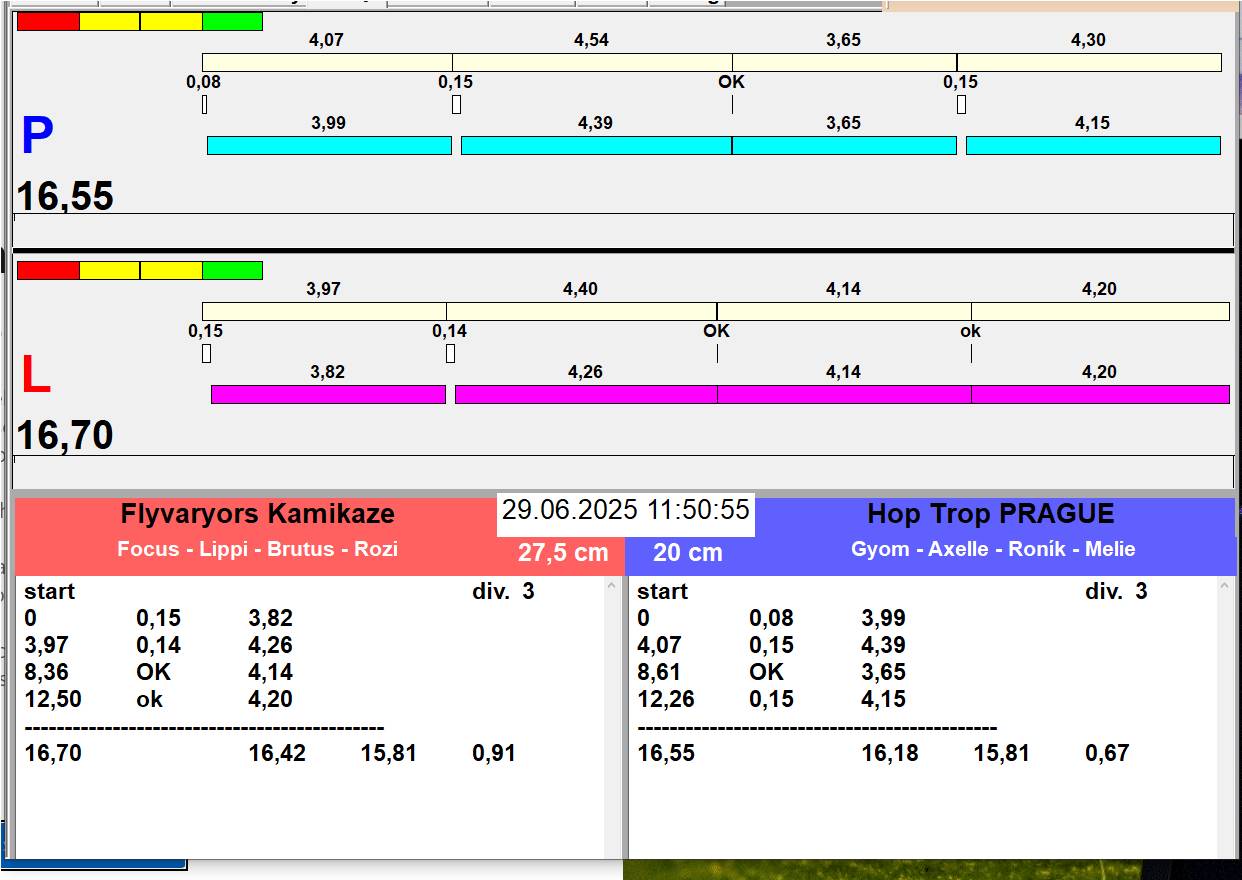This screenshot has height=880, width=1242.
Task: Click the red start light in lane P
Action: pyautogui.click(x=48, y=22)
